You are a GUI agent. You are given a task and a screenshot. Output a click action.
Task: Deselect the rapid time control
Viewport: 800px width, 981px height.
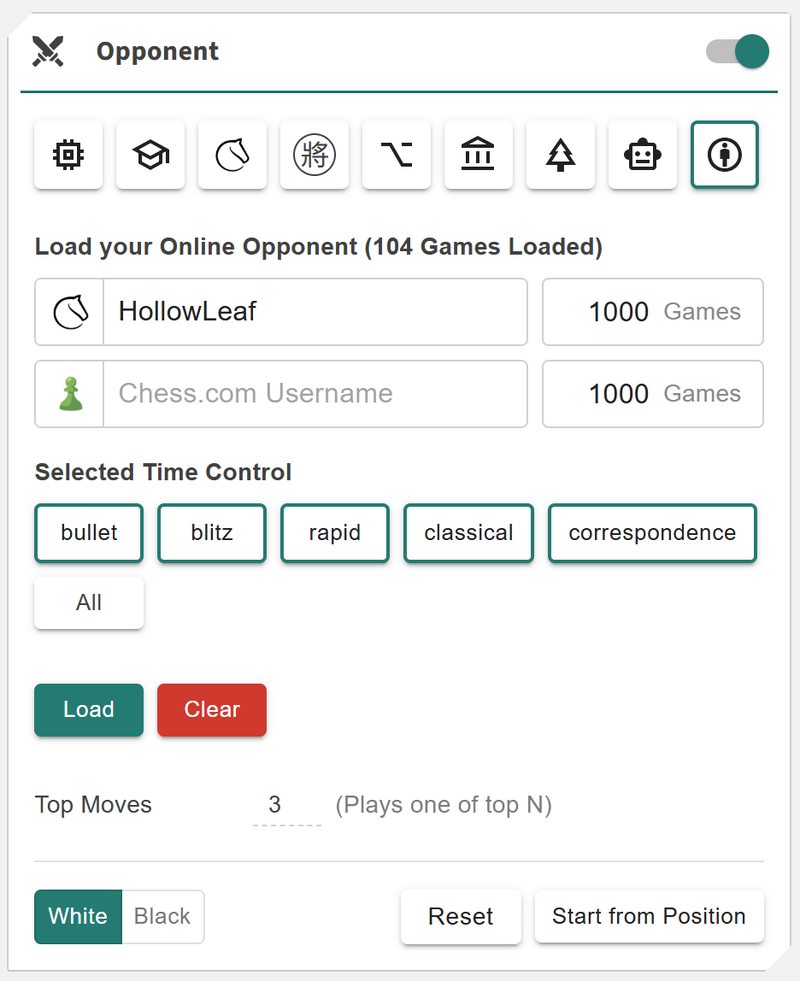coord(334,533)
